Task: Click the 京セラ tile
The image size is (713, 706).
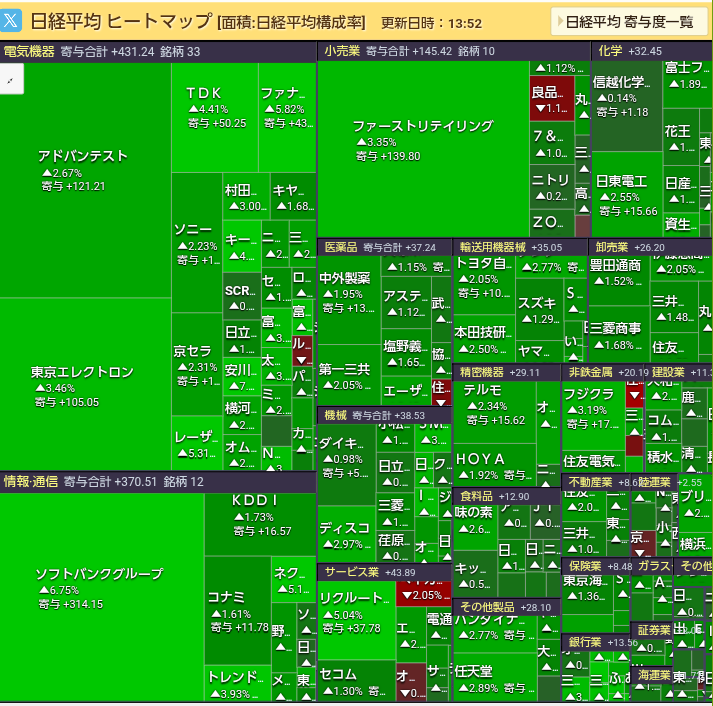Action: (x=196, y=364)
